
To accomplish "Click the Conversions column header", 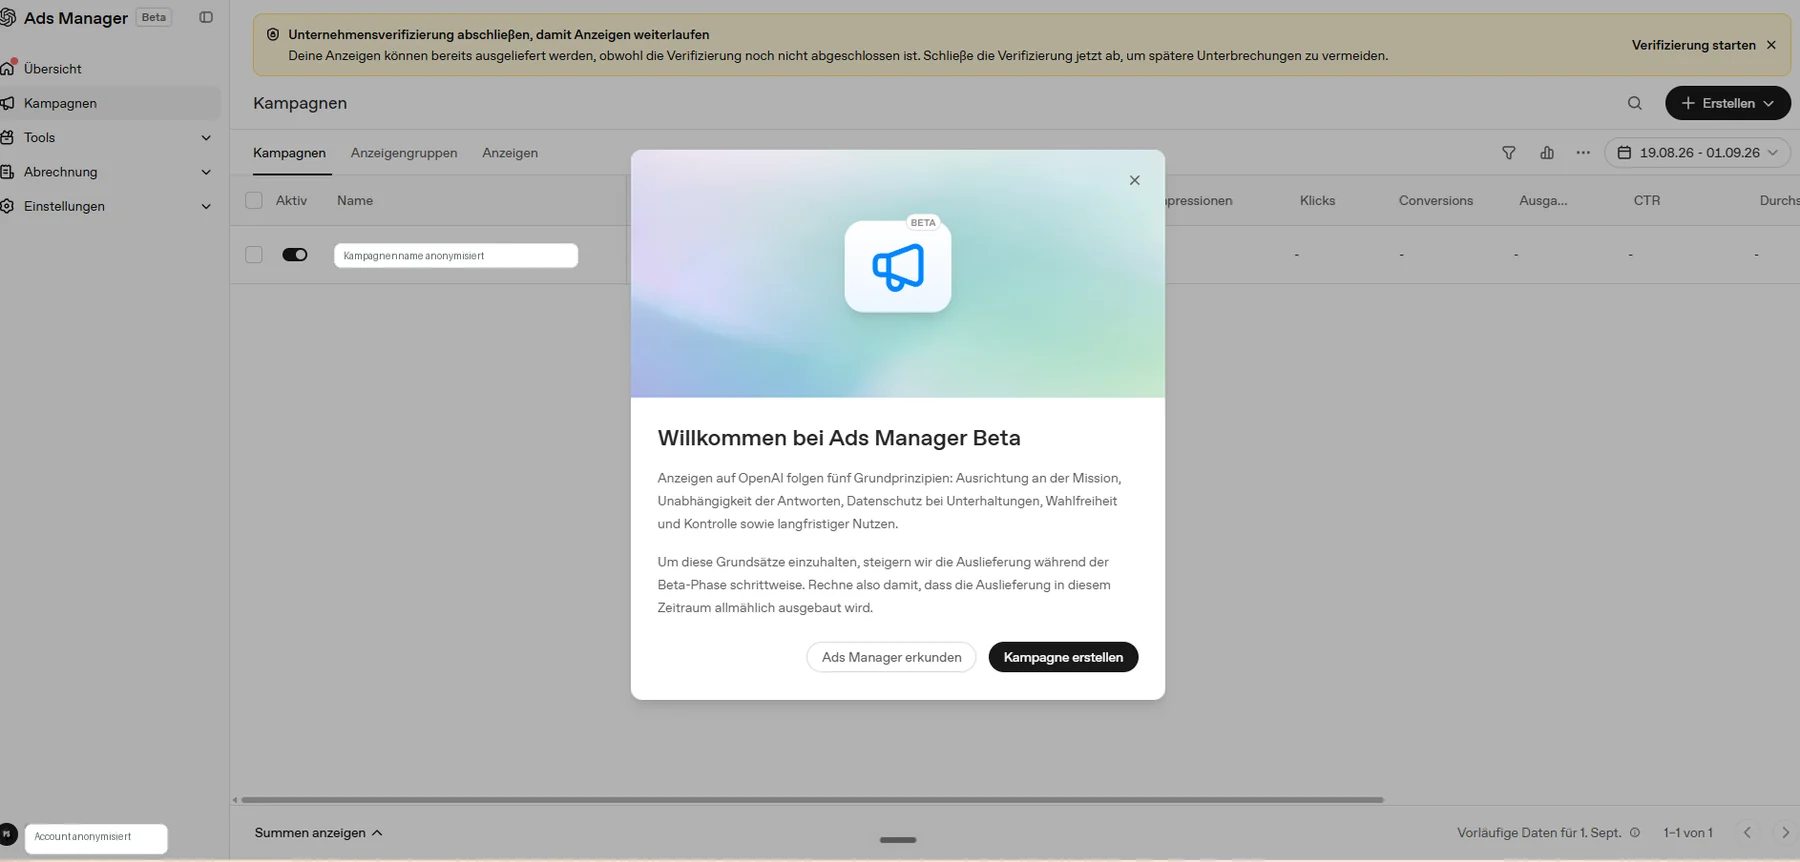I will 1436,200.
